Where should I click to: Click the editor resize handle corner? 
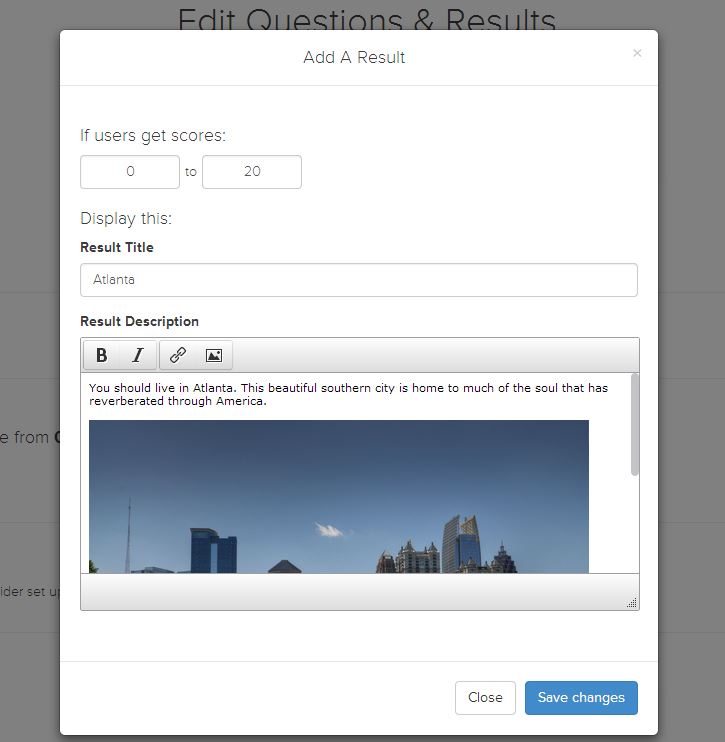pos(631,602)
